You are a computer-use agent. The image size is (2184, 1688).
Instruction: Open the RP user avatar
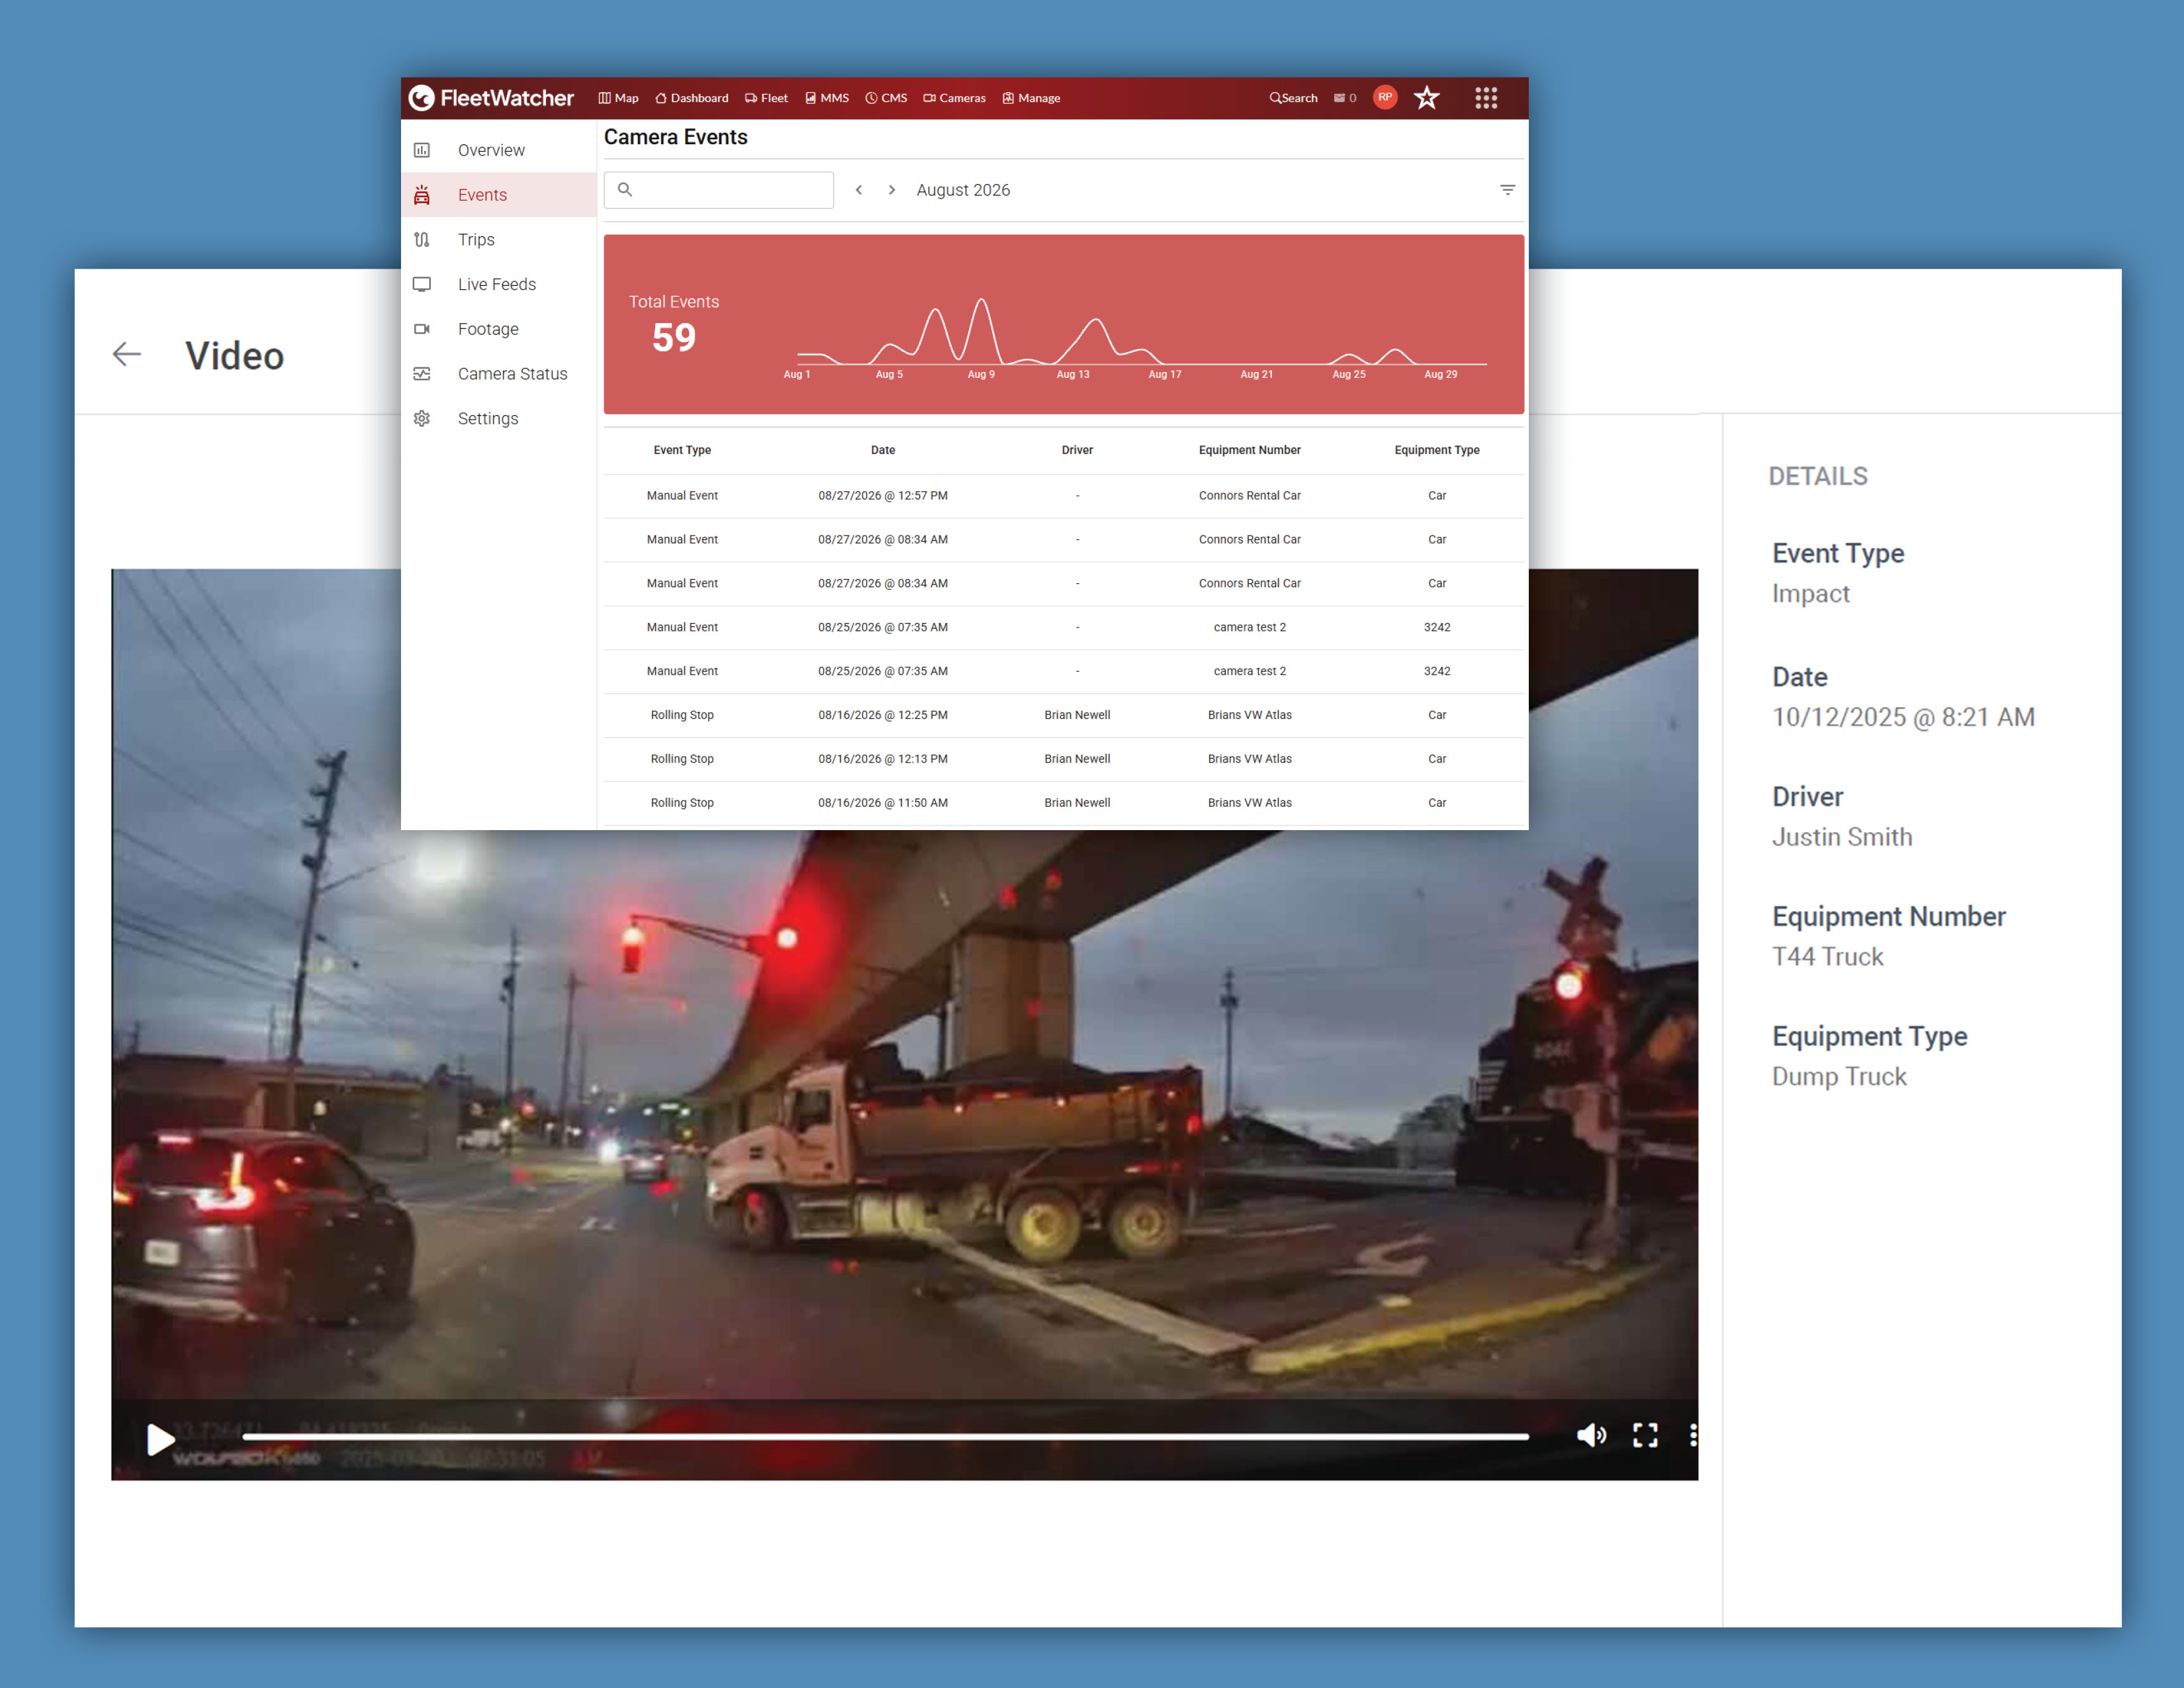pyautogui.click(x=1385, y=97)
